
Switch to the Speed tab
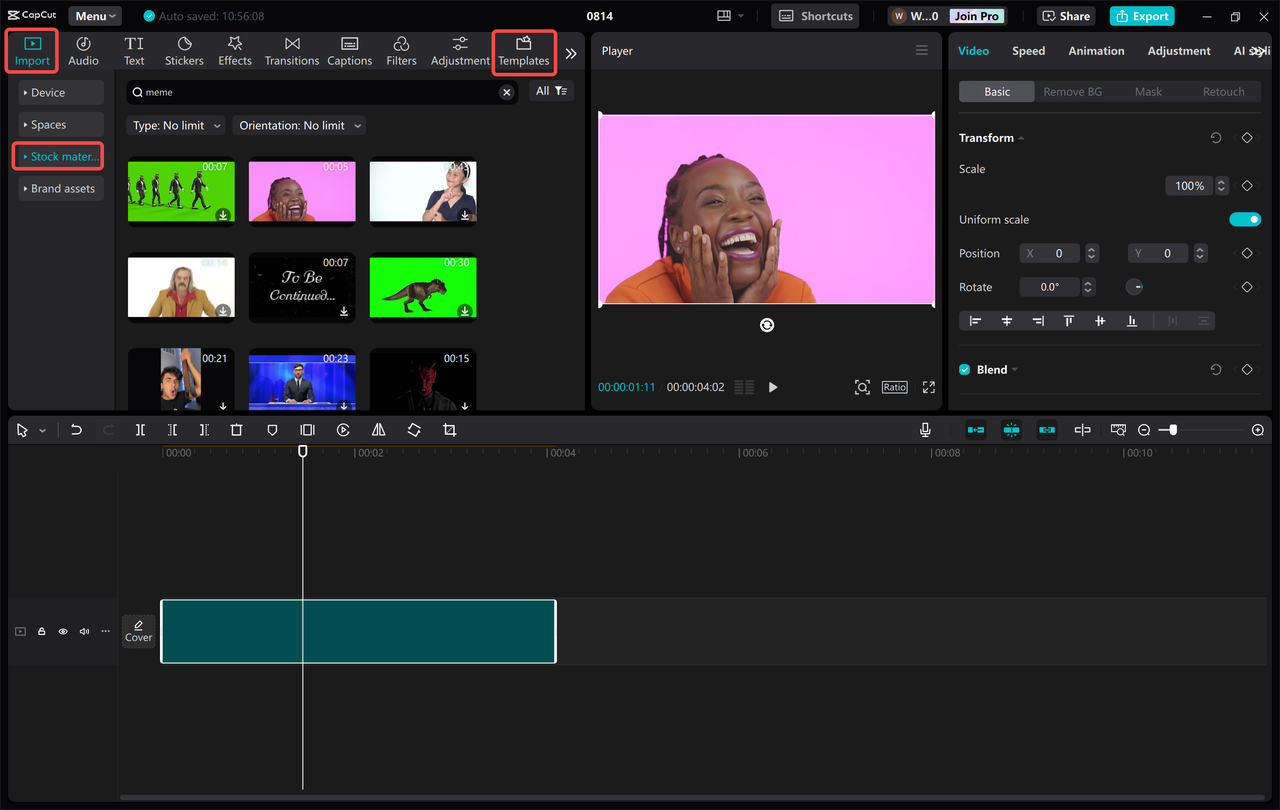click(x=1028, y=50)
